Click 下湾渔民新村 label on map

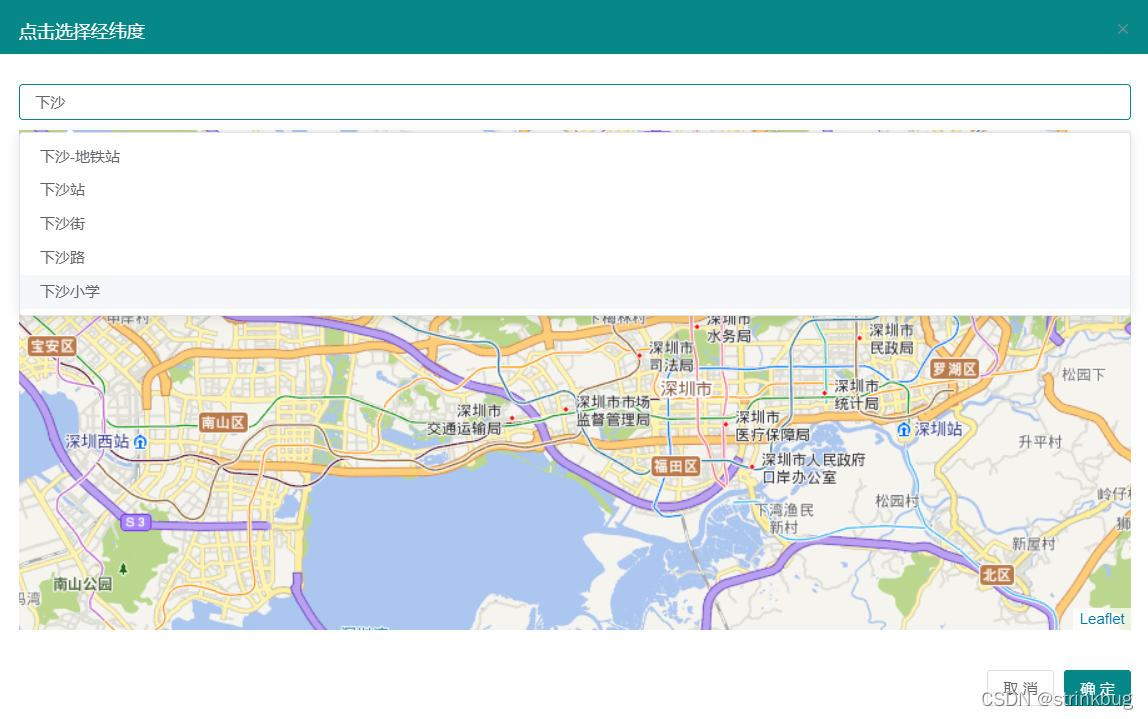(x=784, y=518)
